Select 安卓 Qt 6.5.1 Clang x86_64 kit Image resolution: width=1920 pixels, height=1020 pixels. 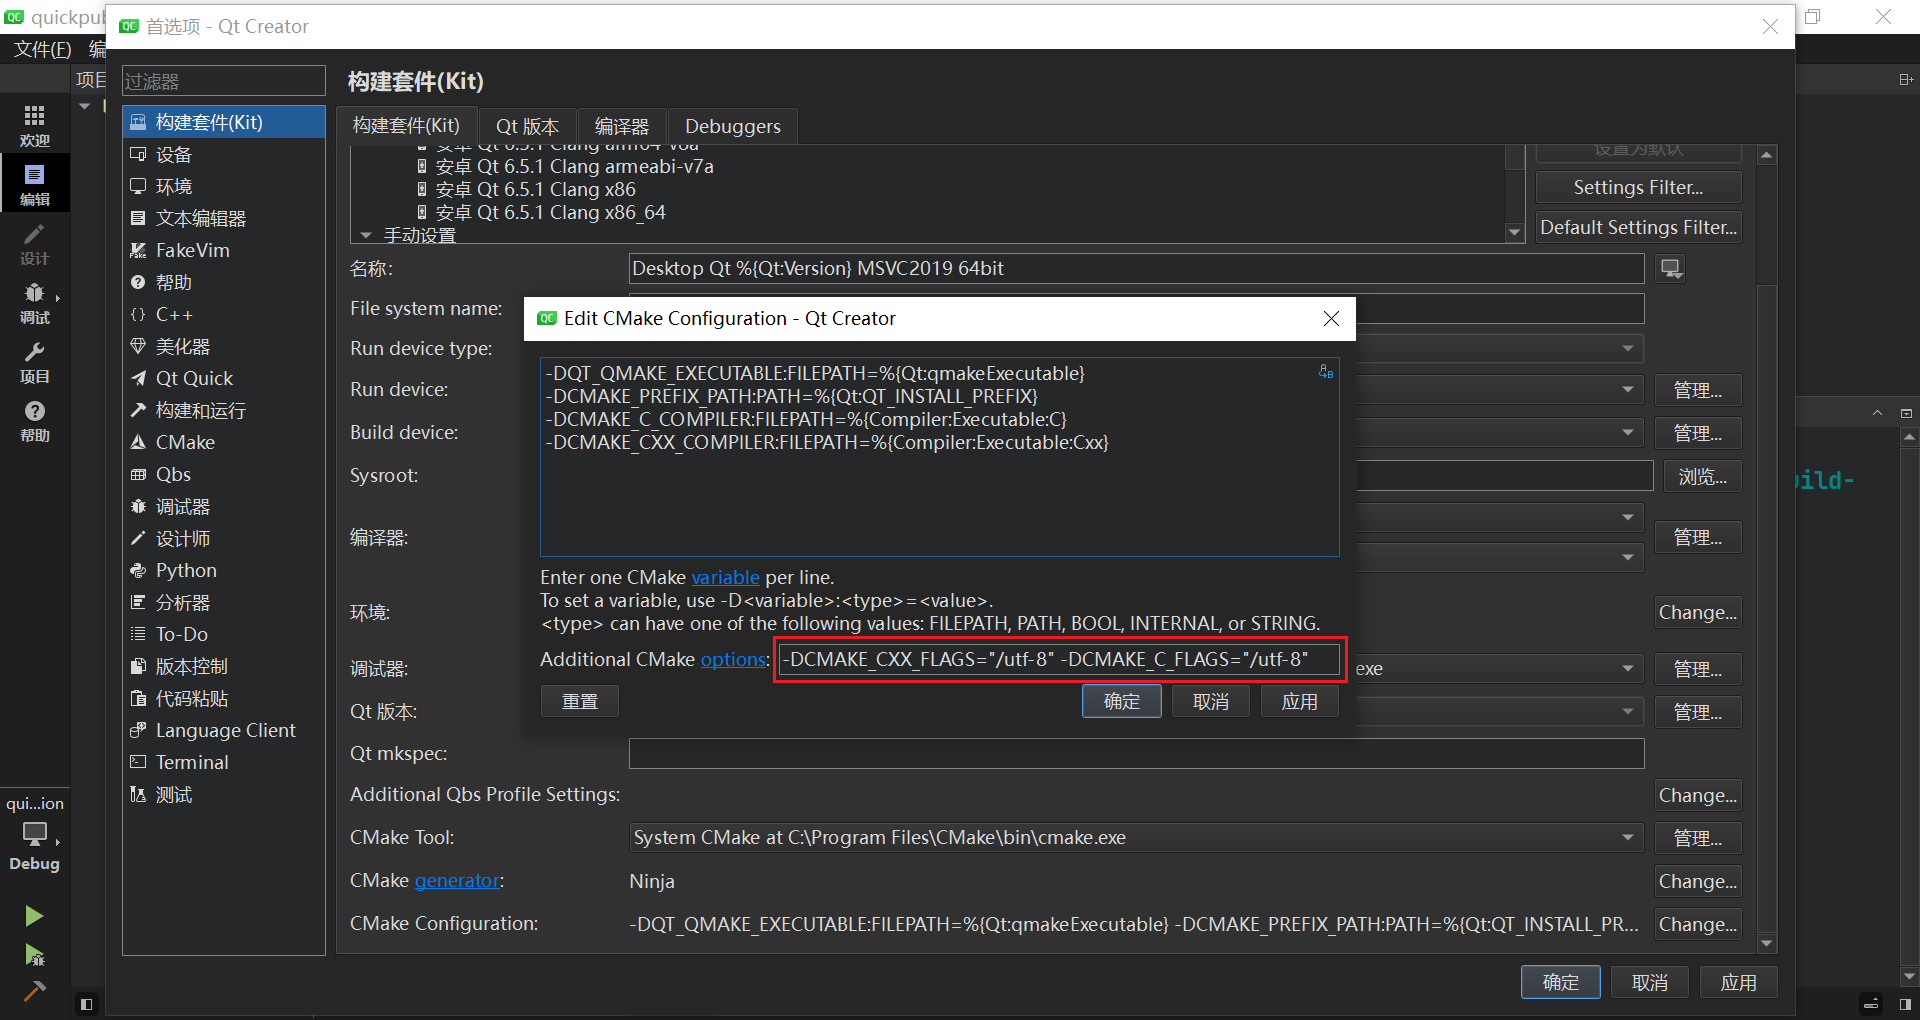(x=550, y=212)
